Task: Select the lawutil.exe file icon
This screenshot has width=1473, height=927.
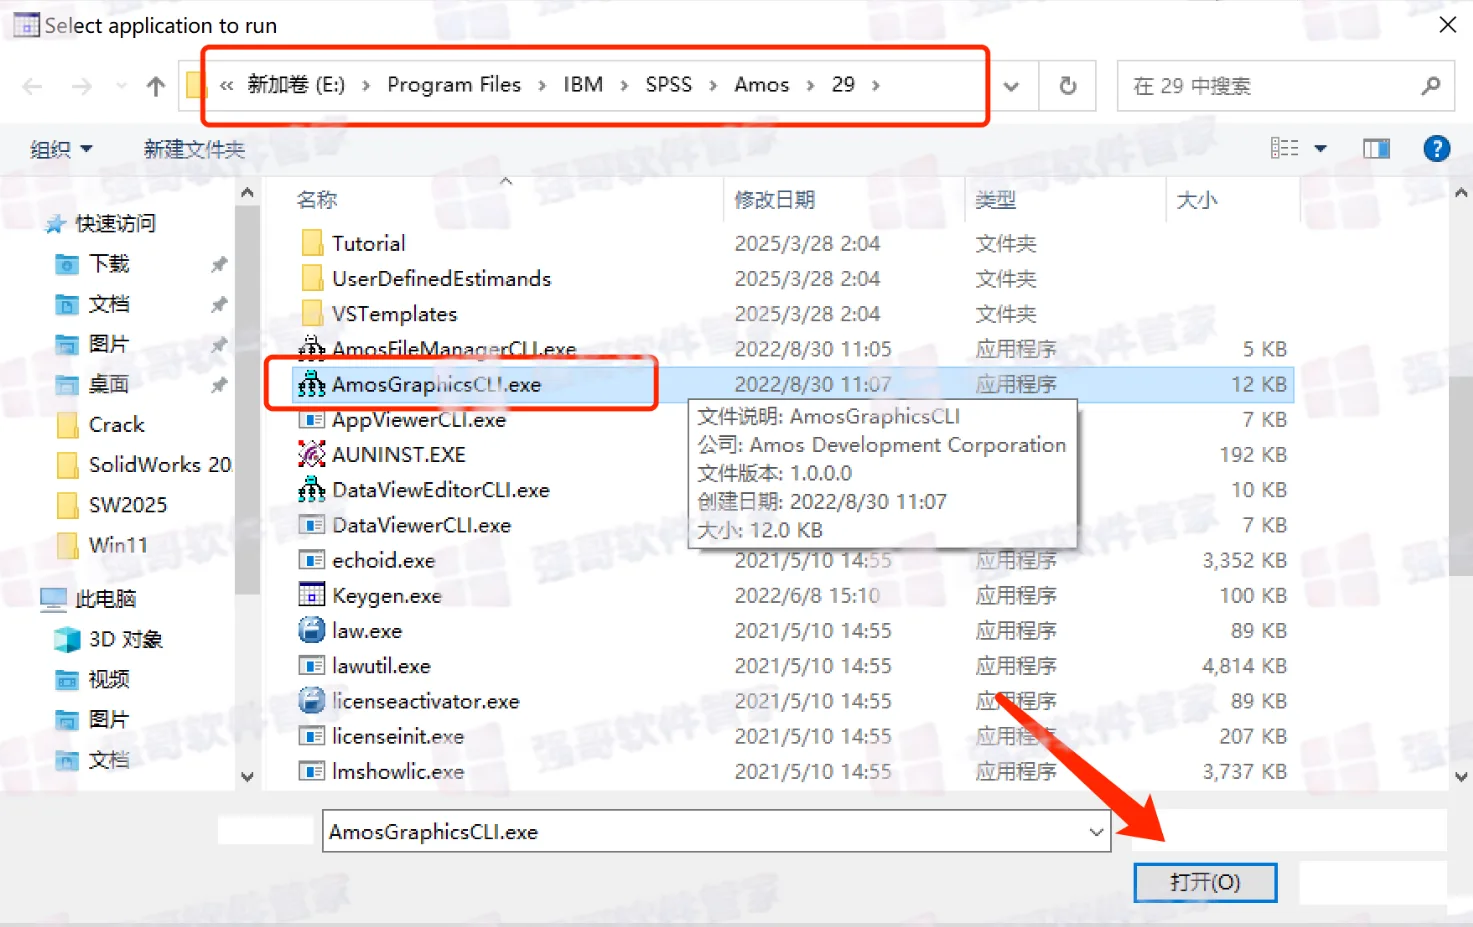Action: click(x=311, y=666)
